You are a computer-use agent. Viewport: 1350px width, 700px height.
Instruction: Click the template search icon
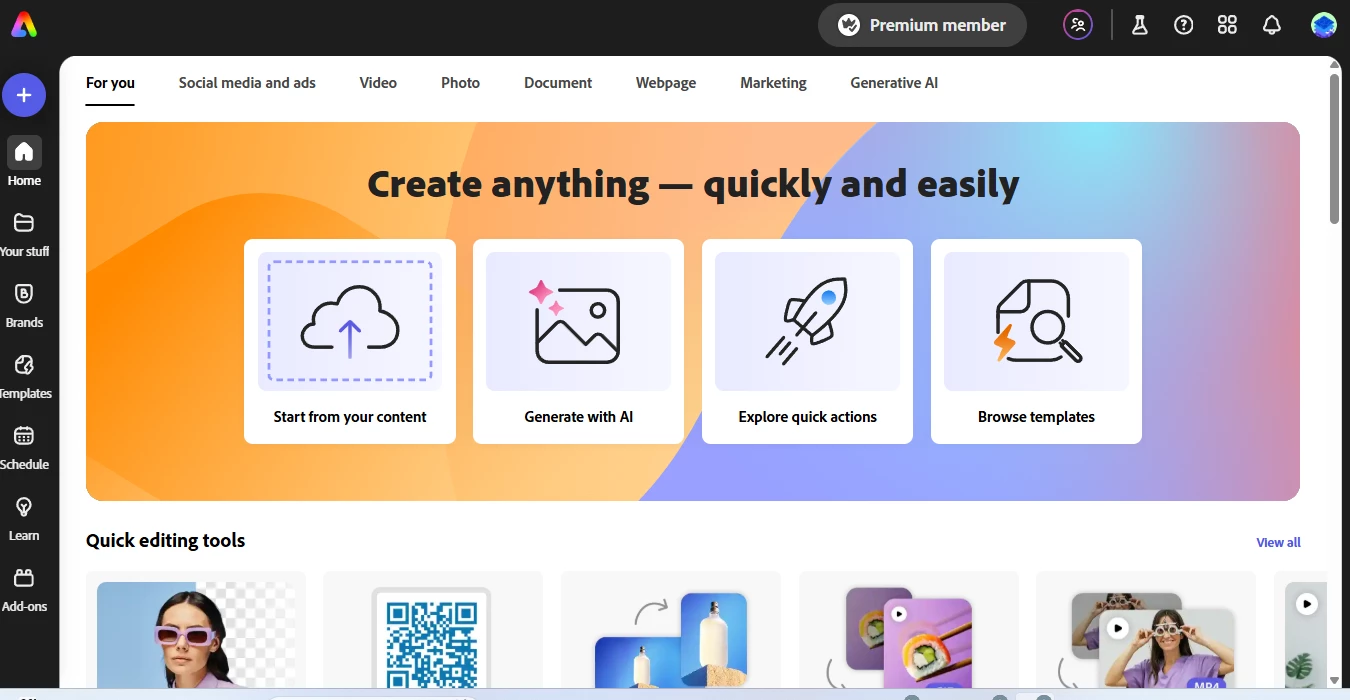tap(1036, 321)
